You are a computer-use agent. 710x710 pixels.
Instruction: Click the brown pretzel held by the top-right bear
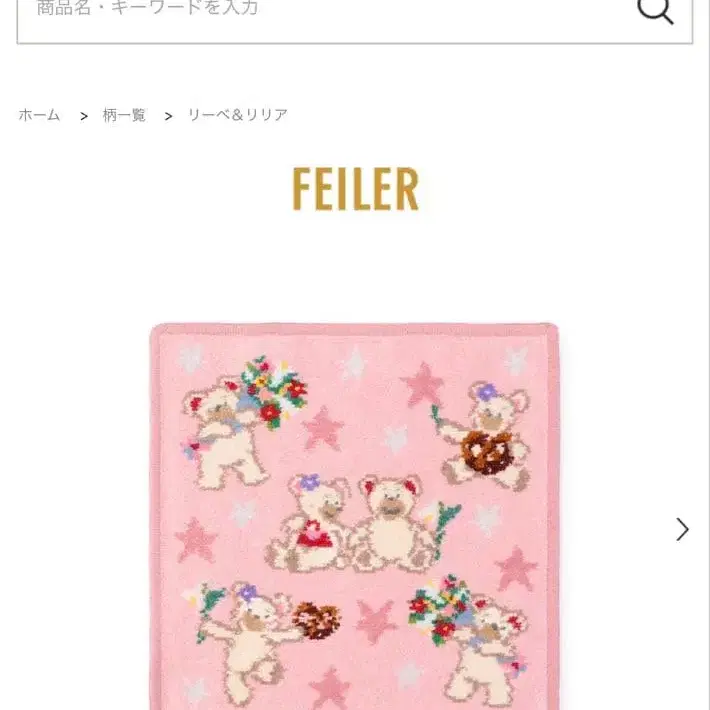click(487, 452)
